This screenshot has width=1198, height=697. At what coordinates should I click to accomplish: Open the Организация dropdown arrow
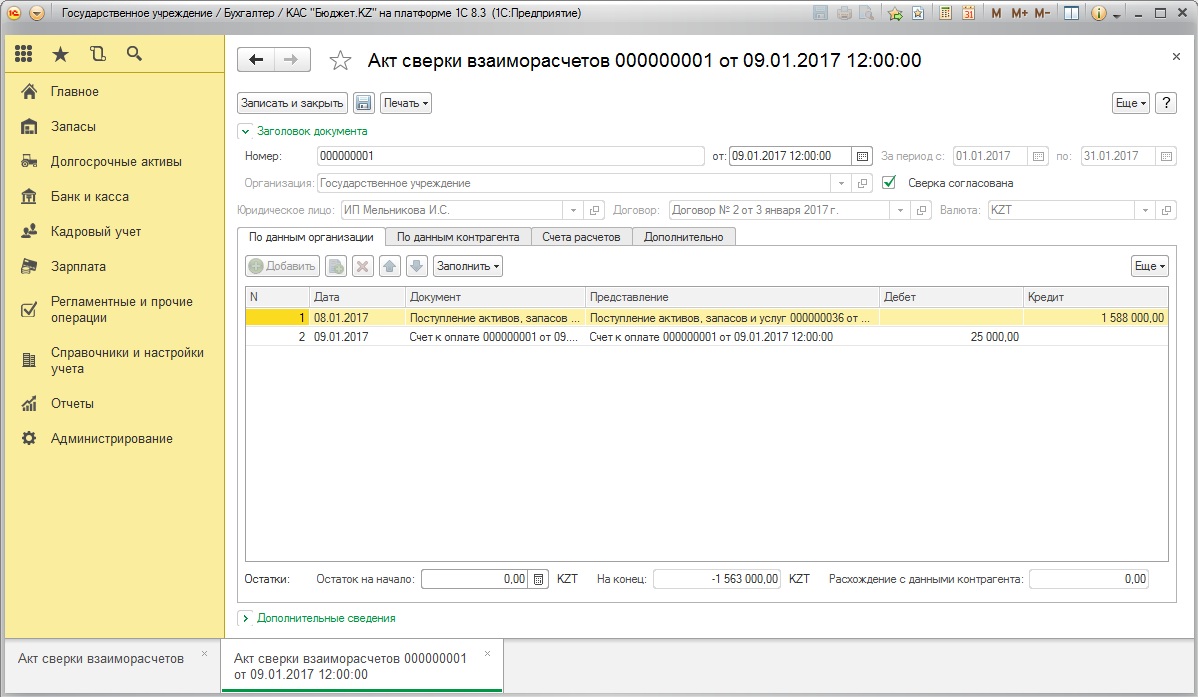click(x=840, y=183)
